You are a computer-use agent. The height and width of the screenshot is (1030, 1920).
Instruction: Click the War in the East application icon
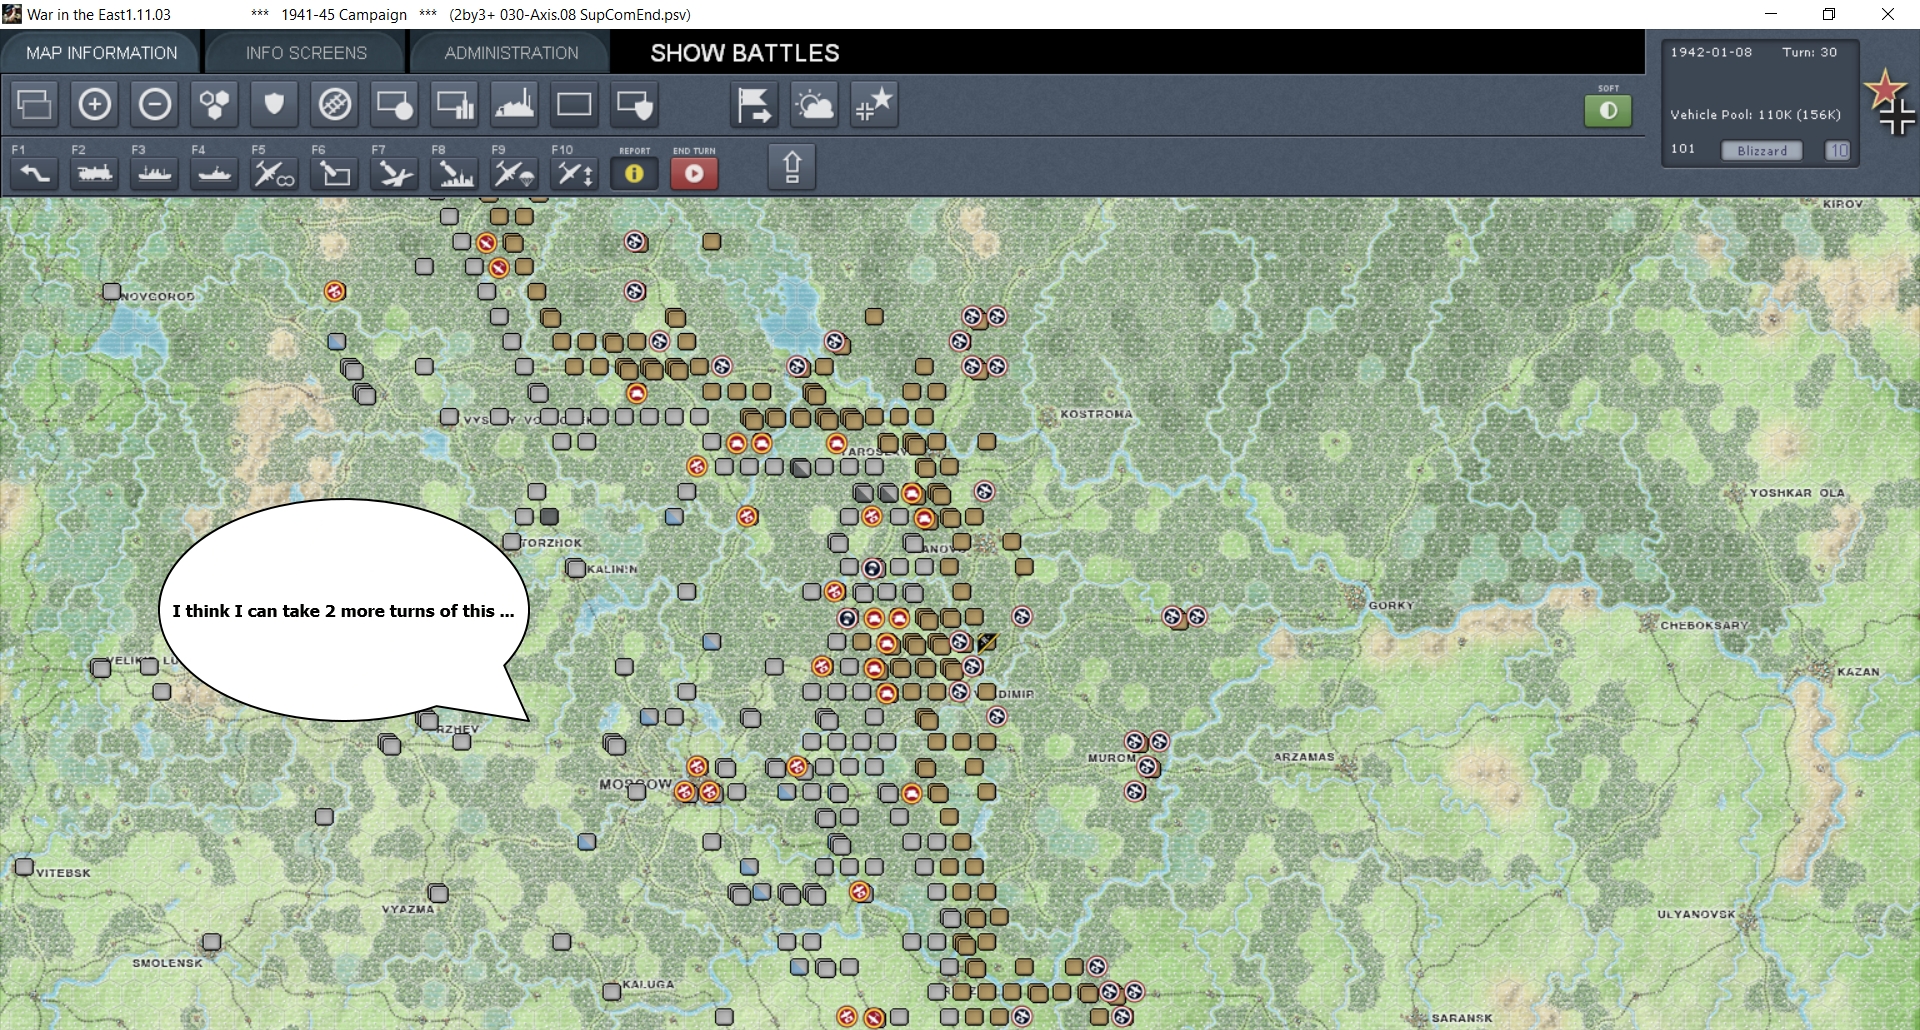click(12, 14)
